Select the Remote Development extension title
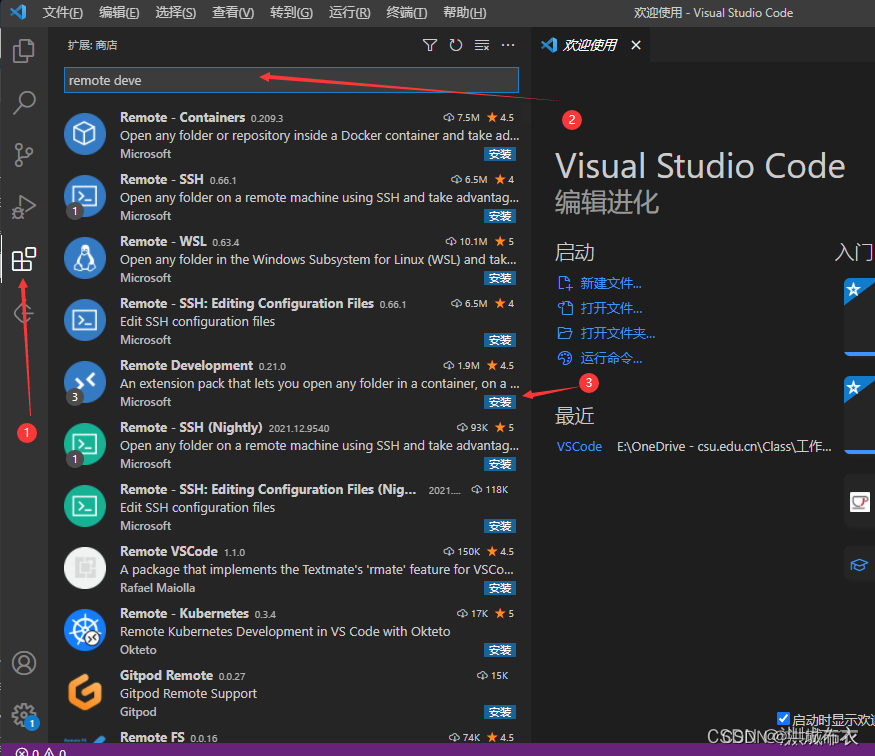Viewport: 875px width, 756px height. (186, 365)
